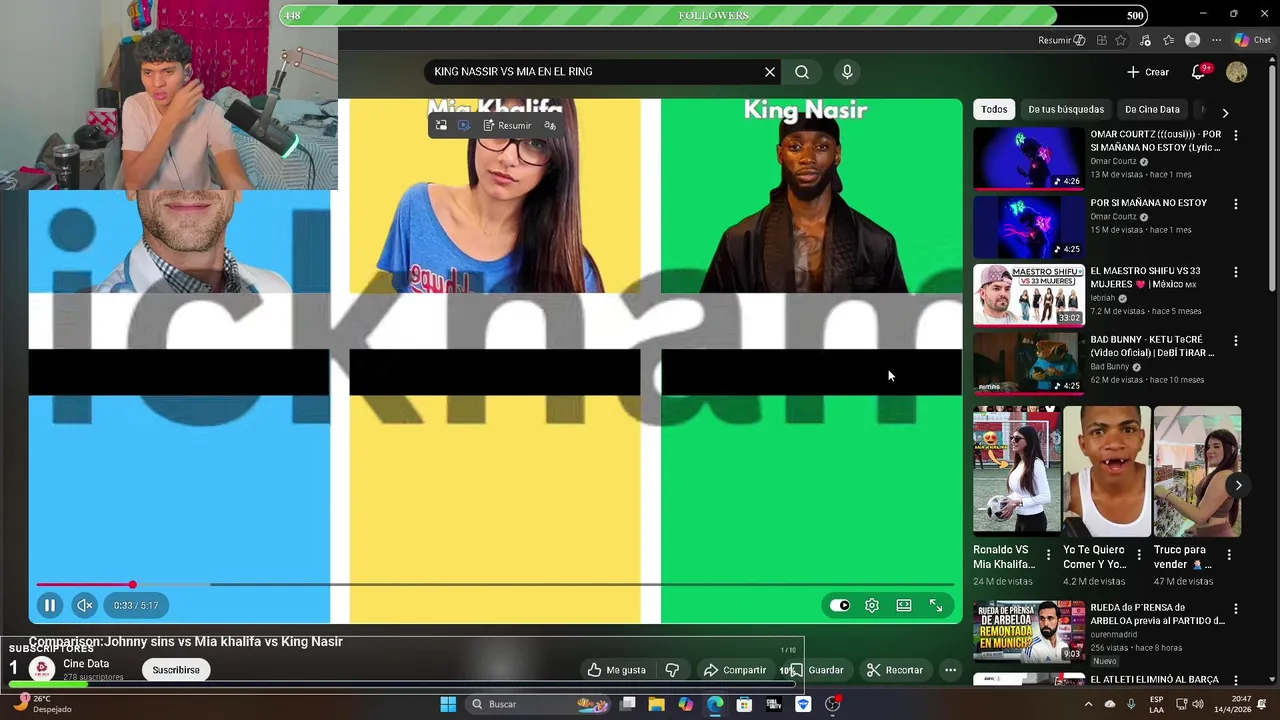Screen dimensions: 1280x720
Task: Open the Ronaldo VS Mia Khalifa short
Action: coord(1016,472)
